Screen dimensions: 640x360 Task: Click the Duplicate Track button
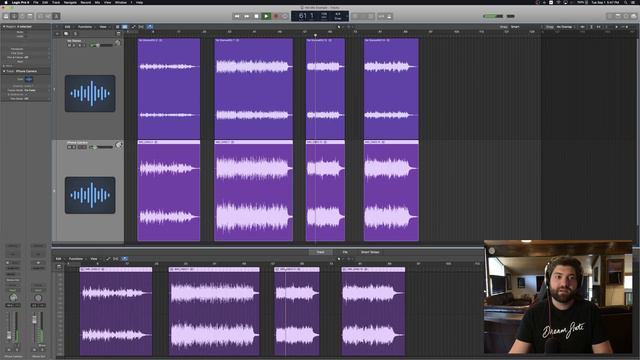pyautogui.click(x=66, y=33)
